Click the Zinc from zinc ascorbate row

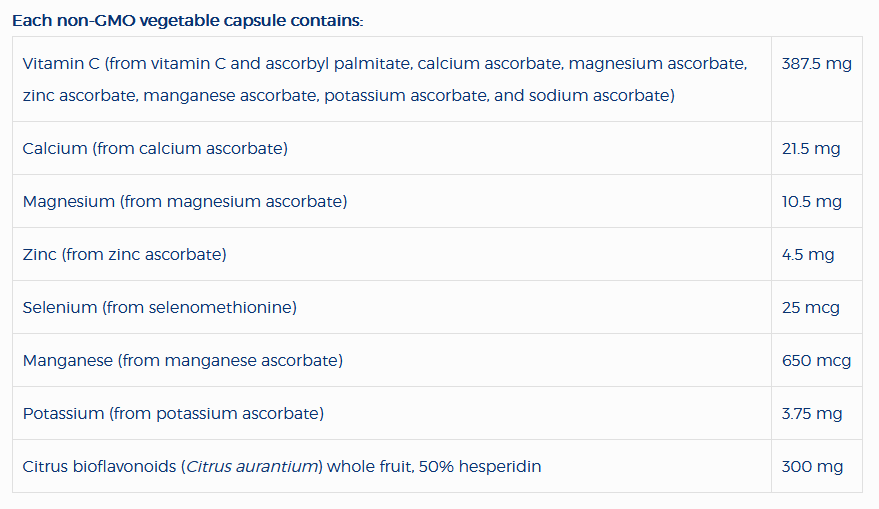click(125, 255)
